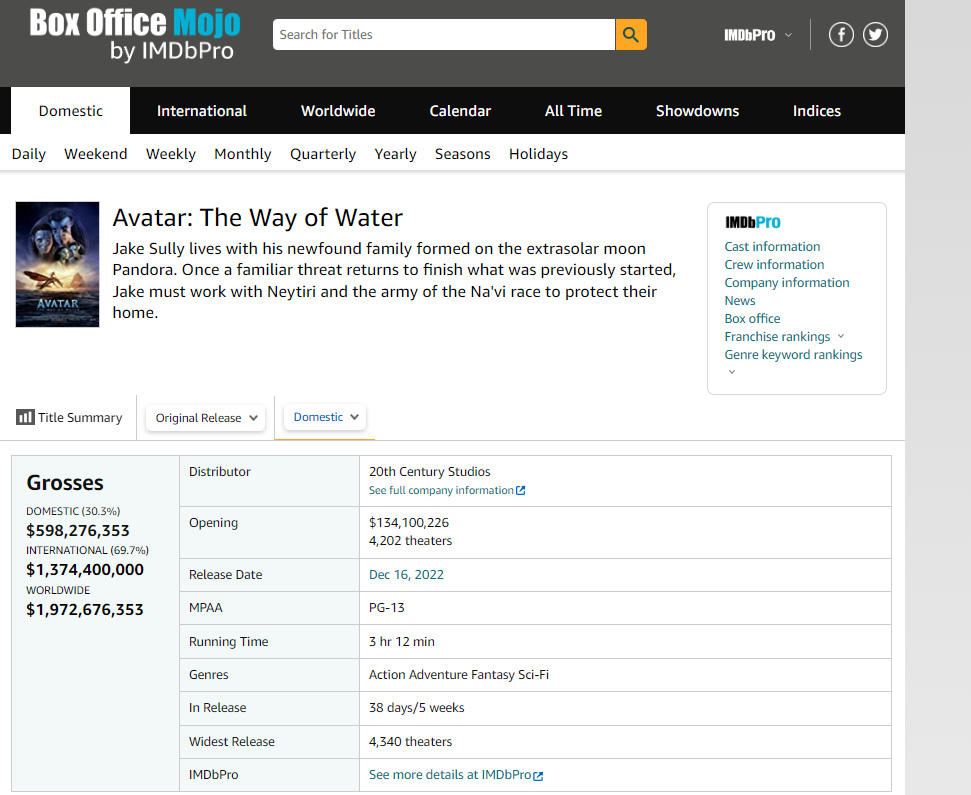Open the Original Release dropdown

[x=206, y=418]
